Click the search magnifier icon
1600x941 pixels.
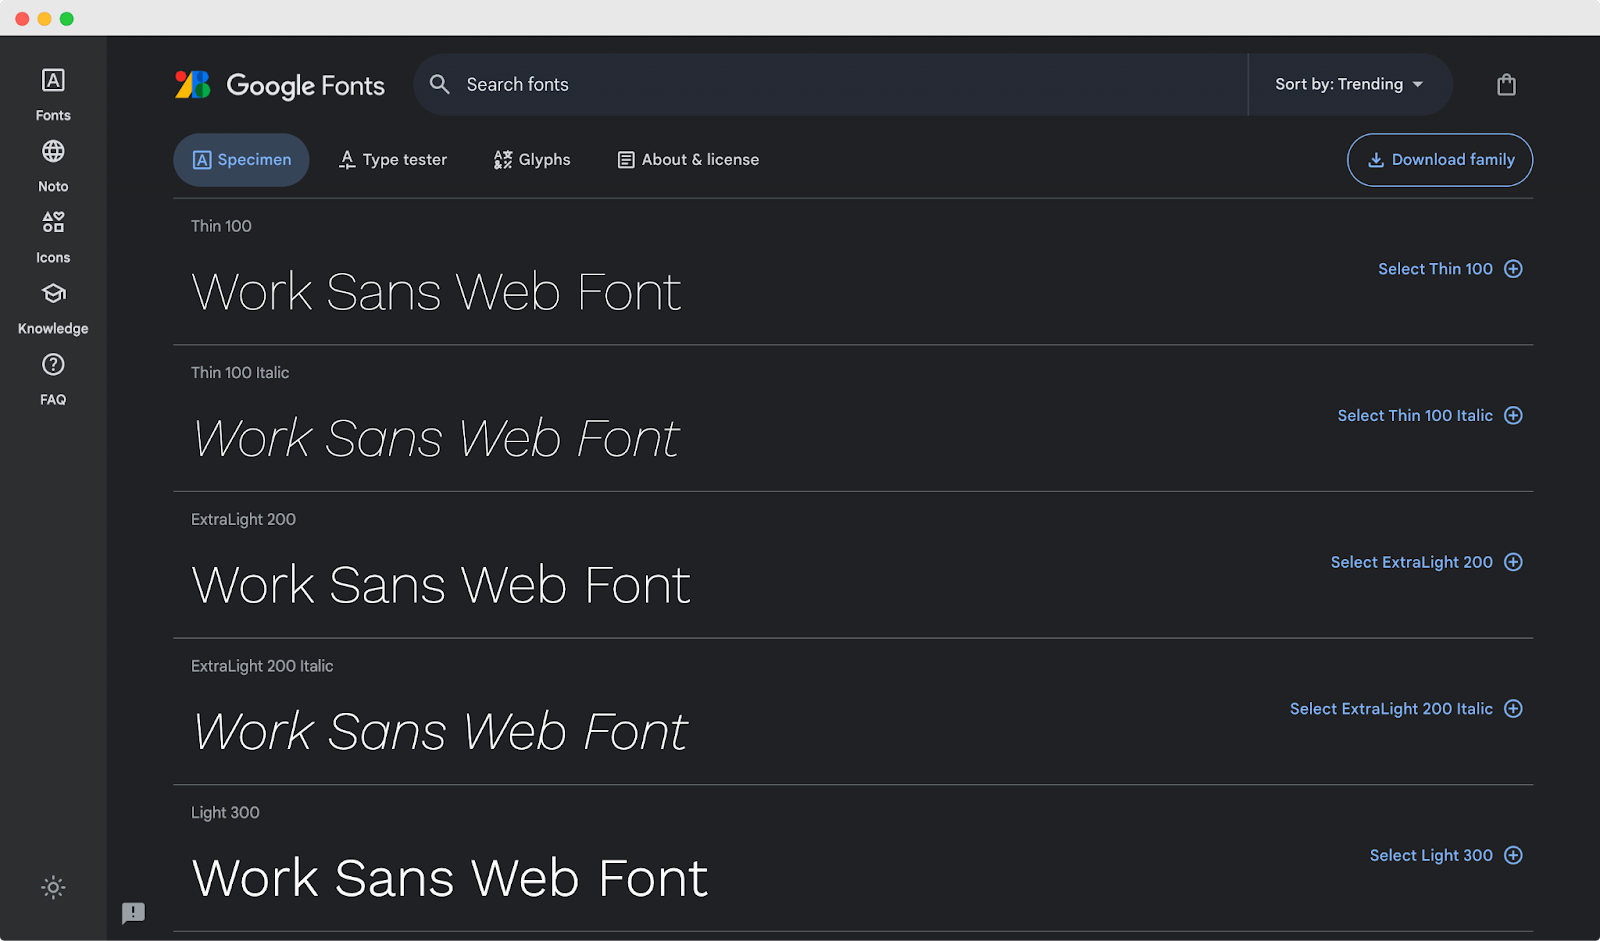439,84
